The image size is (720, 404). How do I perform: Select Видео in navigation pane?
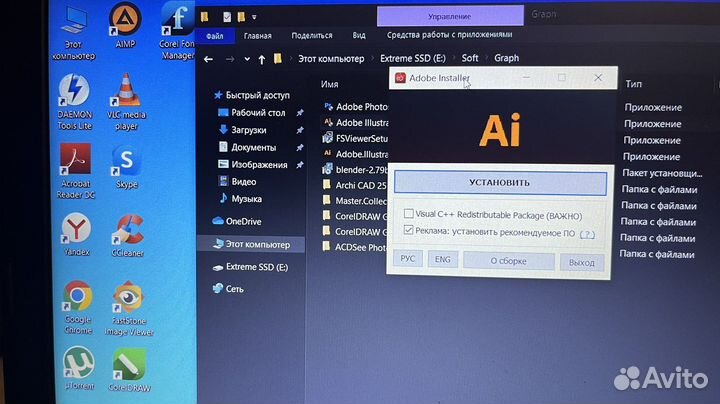pos(238,182)
